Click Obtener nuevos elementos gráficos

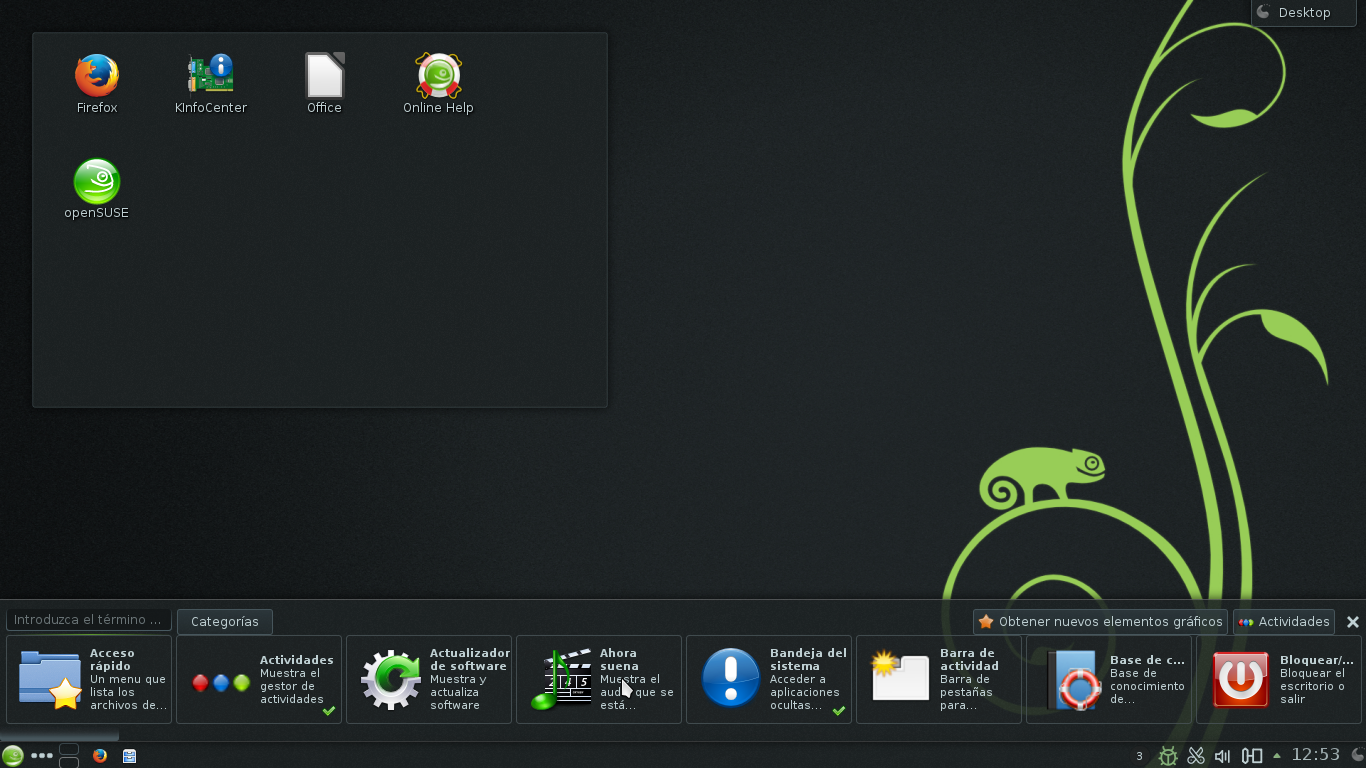tap(1099, 621)
